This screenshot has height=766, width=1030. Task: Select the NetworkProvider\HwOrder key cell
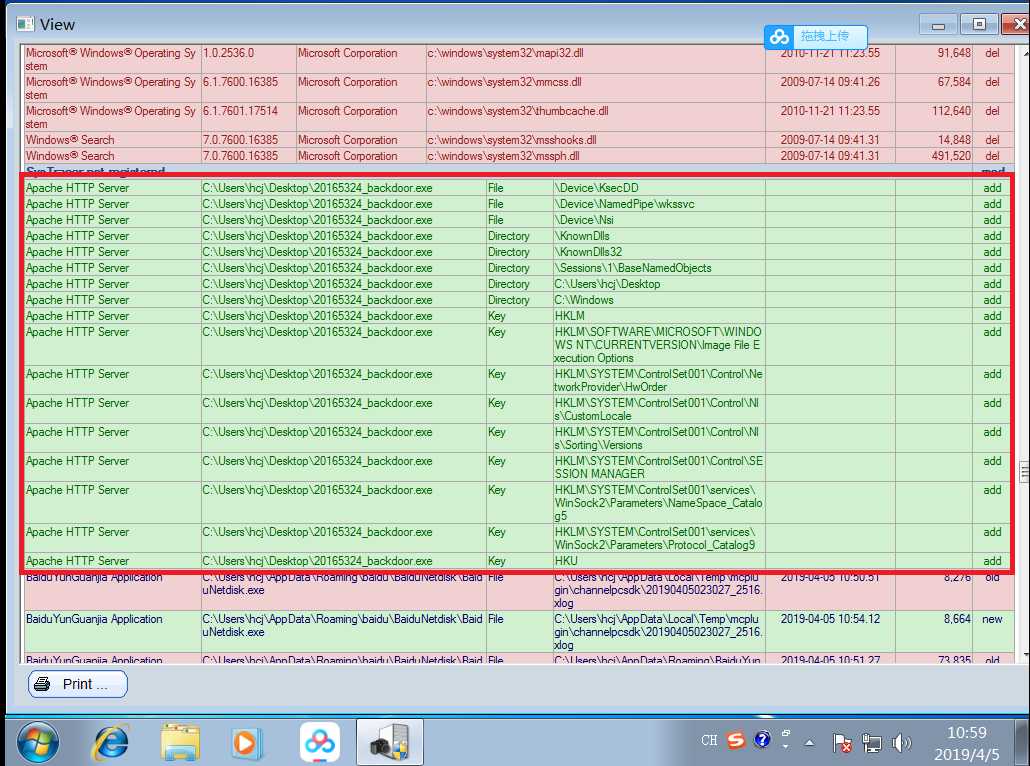click(659, 380)
